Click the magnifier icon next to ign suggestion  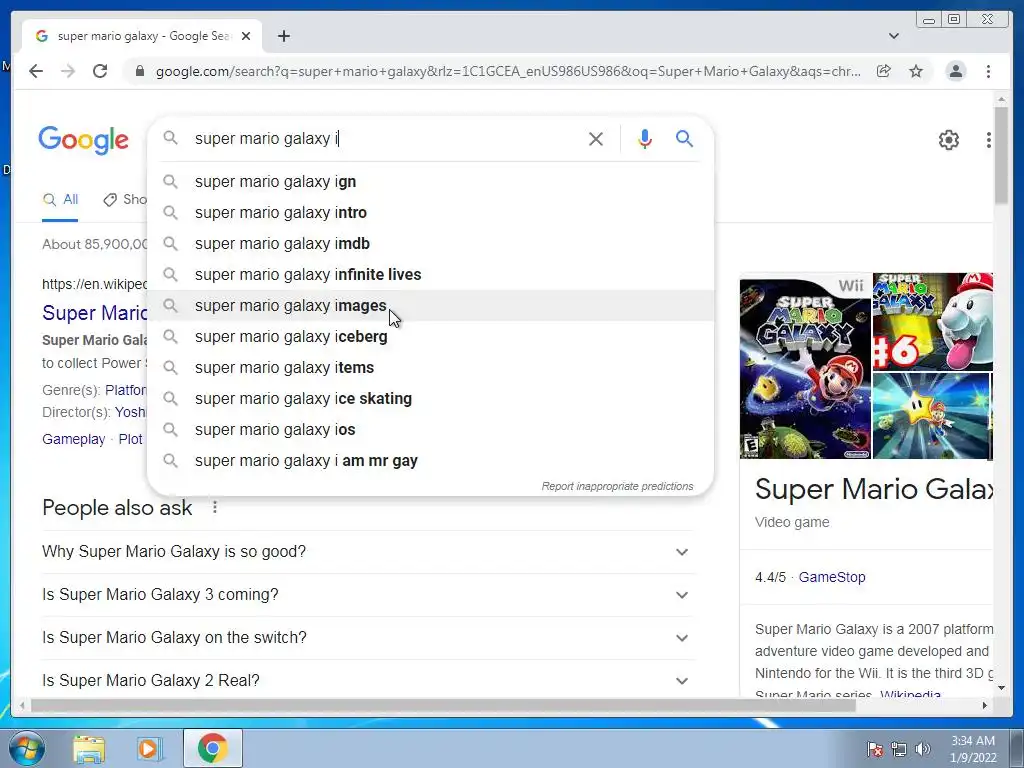[x=170, y=182]
